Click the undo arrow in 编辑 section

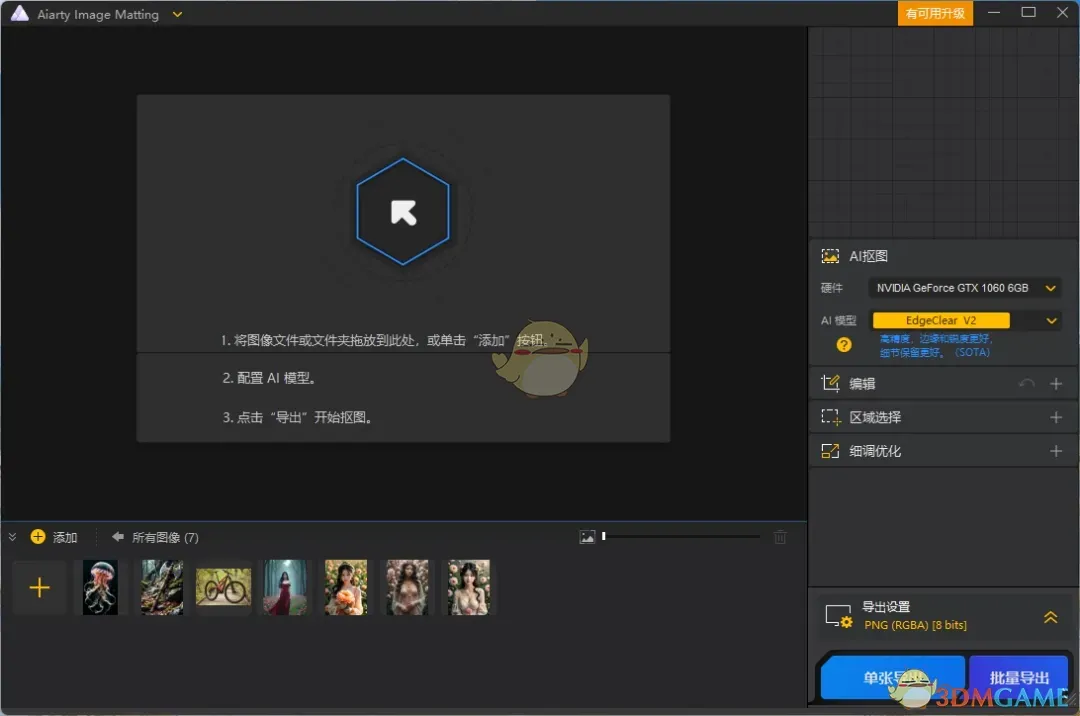coord(1028,383)
